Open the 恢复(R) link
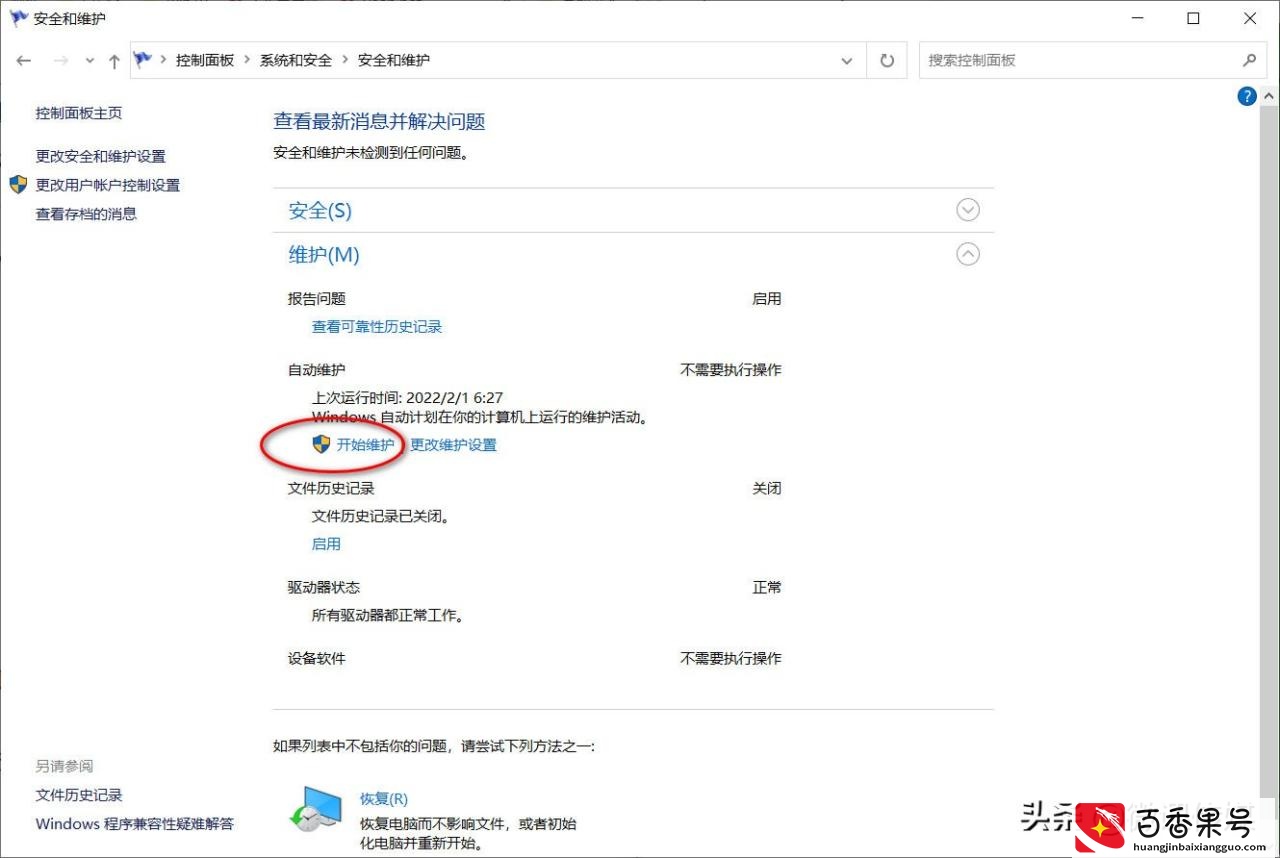 point(384,799)
